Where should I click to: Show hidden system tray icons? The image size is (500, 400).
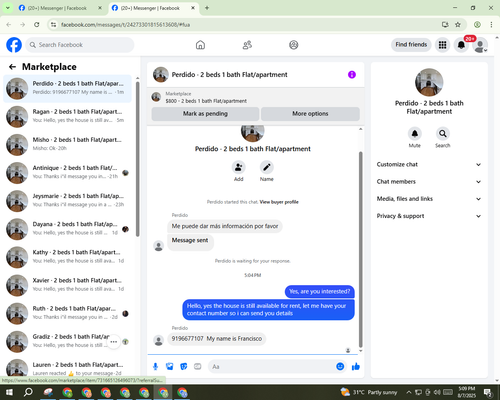point(409,392)
